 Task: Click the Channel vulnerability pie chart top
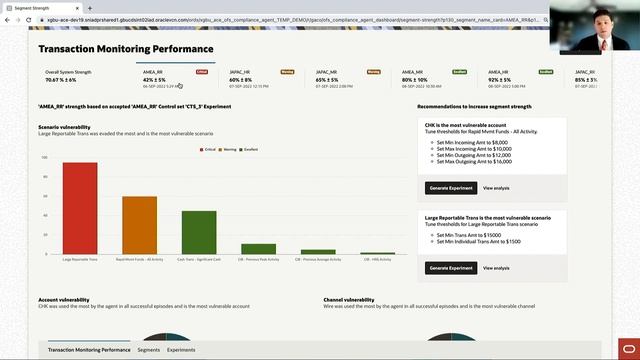coord(451,337)
